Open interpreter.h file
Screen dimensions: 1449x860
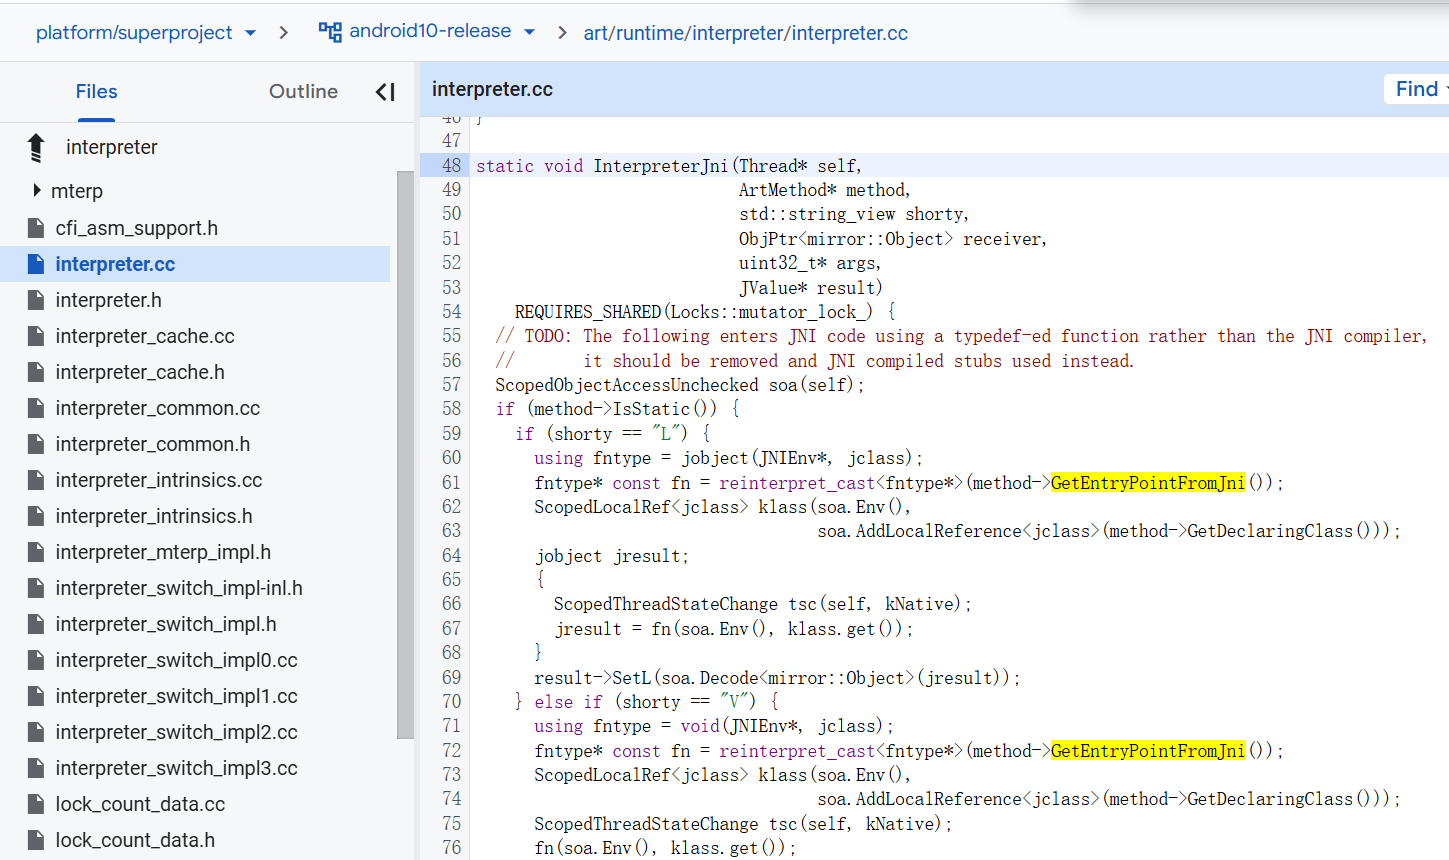(108, 300)
